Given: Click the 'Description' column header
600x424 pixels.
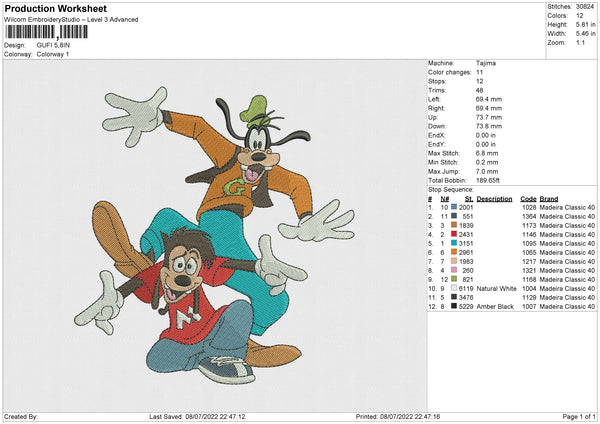Looking at the screenshot, I should point(494,199).
